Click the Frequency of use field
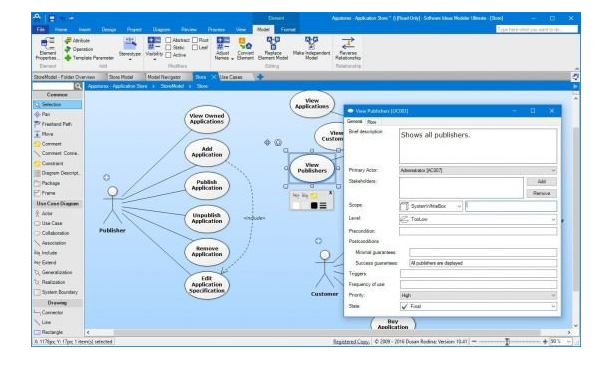Screen dimensions: 614x369 [x=478, y=284]
